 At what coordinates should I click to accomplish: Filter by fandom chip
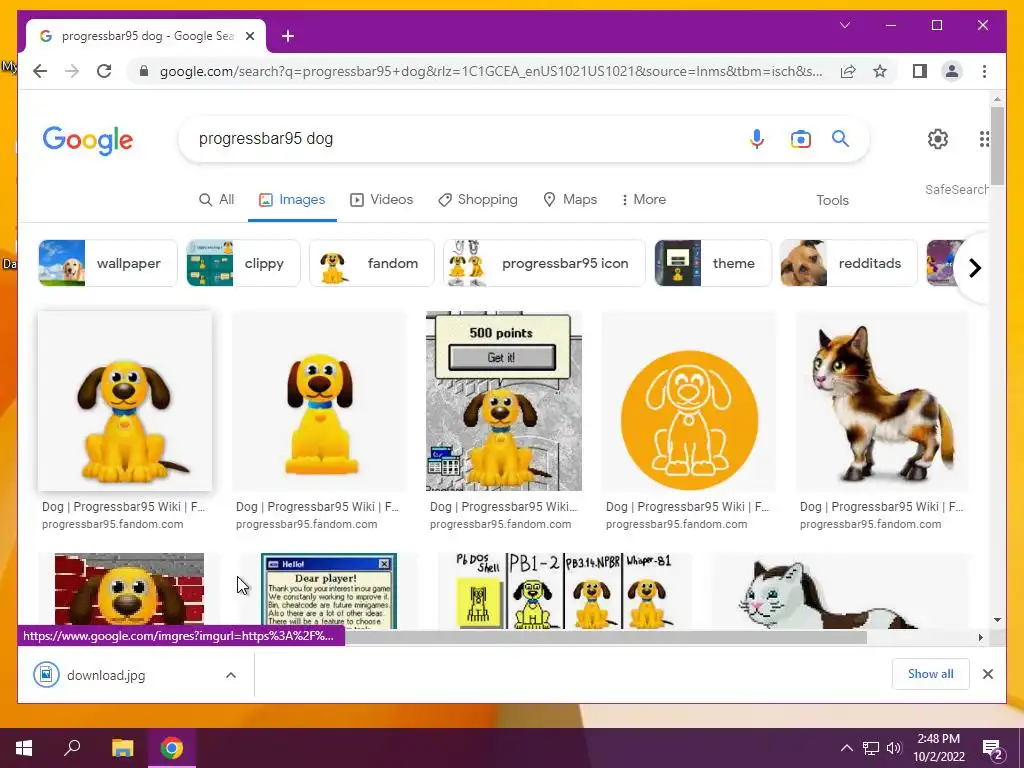click(x=372, y=263)
